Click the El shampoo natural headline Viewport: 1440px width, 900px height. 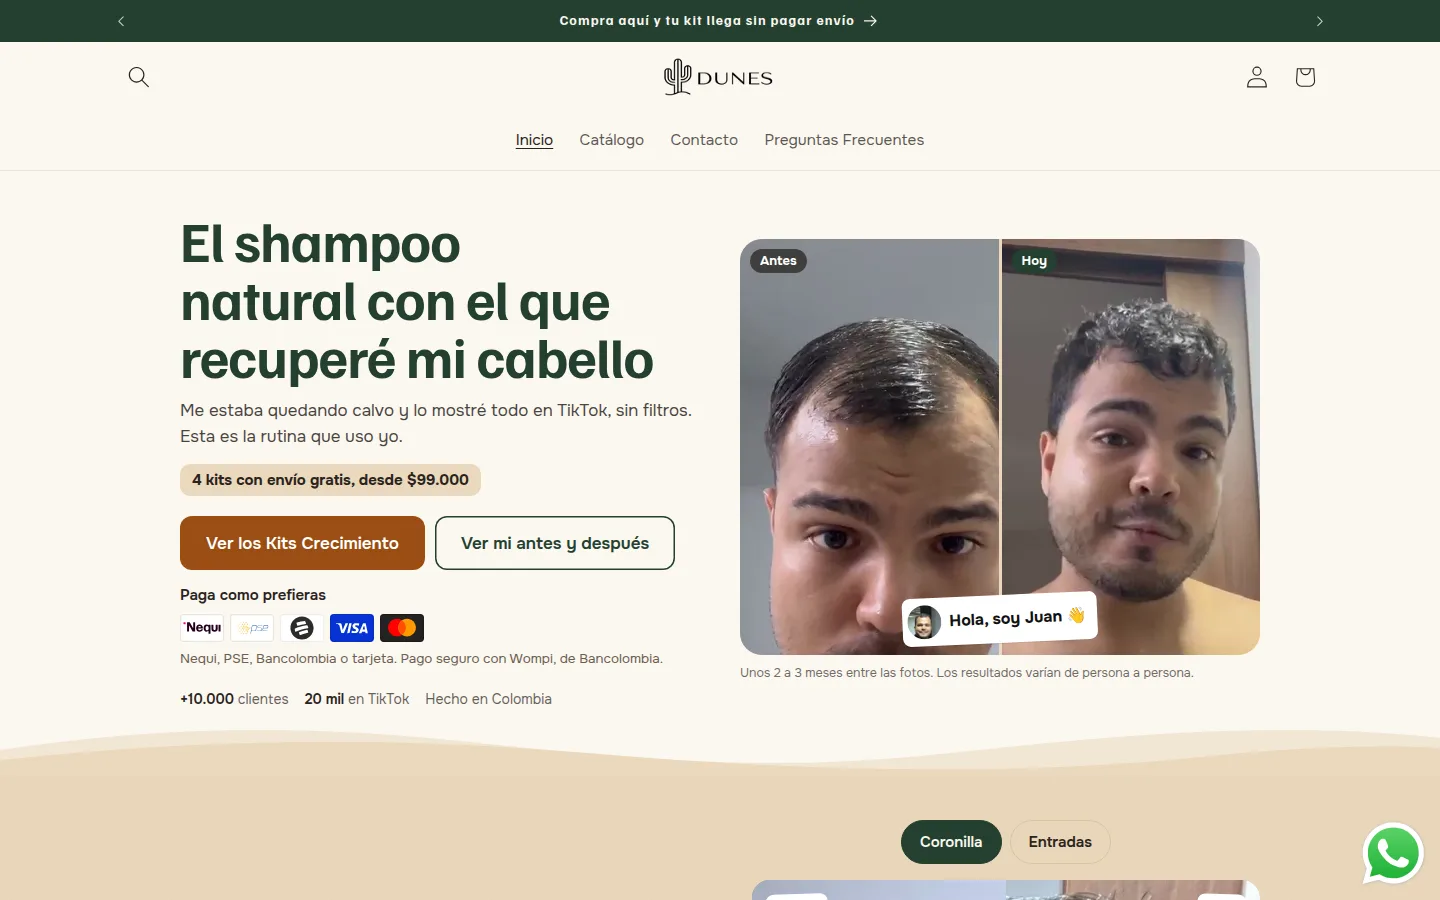[x=417, y=302]
